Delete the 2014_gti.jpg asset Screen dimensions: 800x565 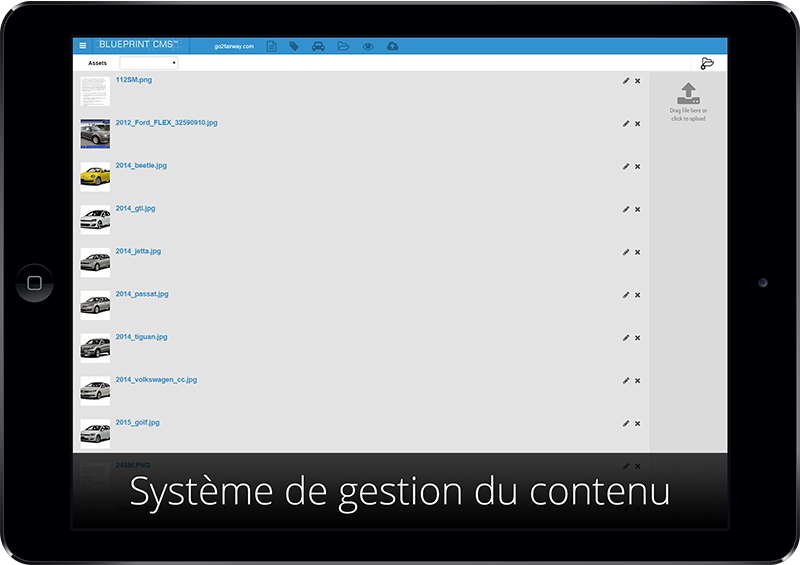pyautogui.click(x=637, y=209)
